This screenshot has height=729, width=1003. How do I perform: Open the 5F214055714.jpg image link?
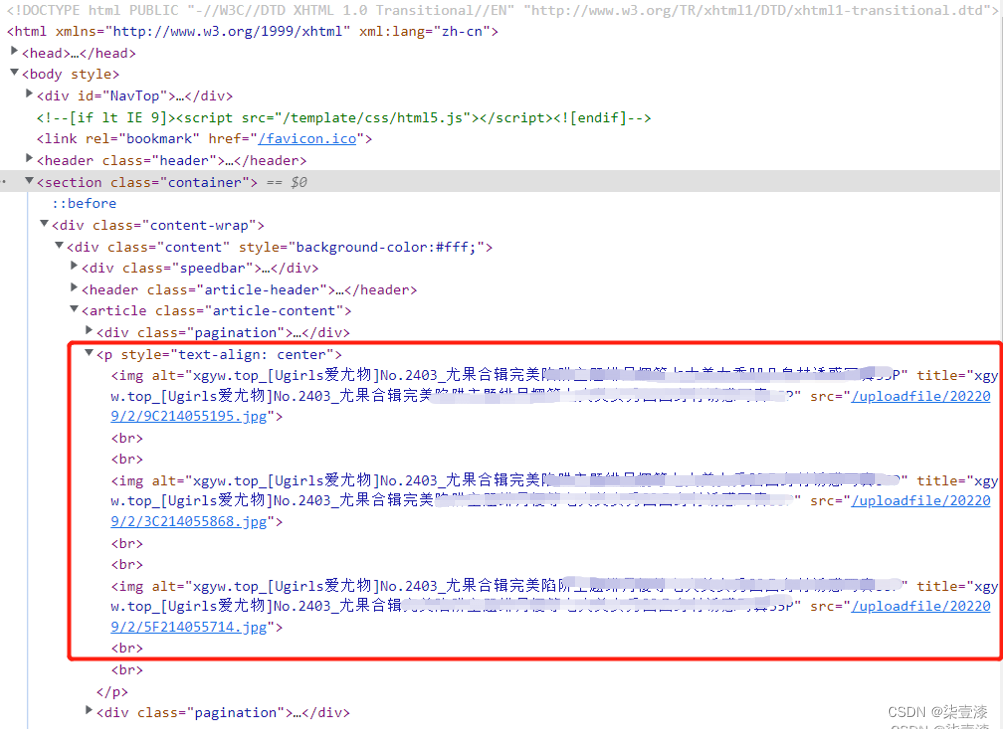pos(189,627)
